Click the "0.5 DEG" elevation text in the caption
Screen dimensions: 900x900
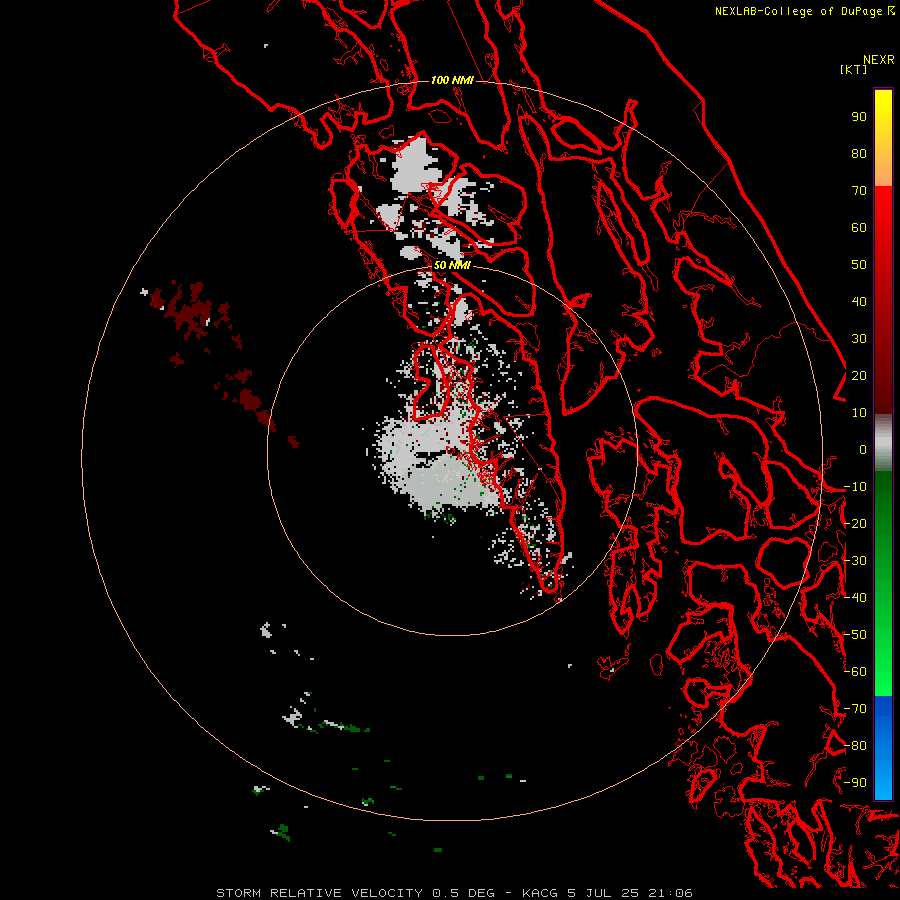tap(463, 893)
